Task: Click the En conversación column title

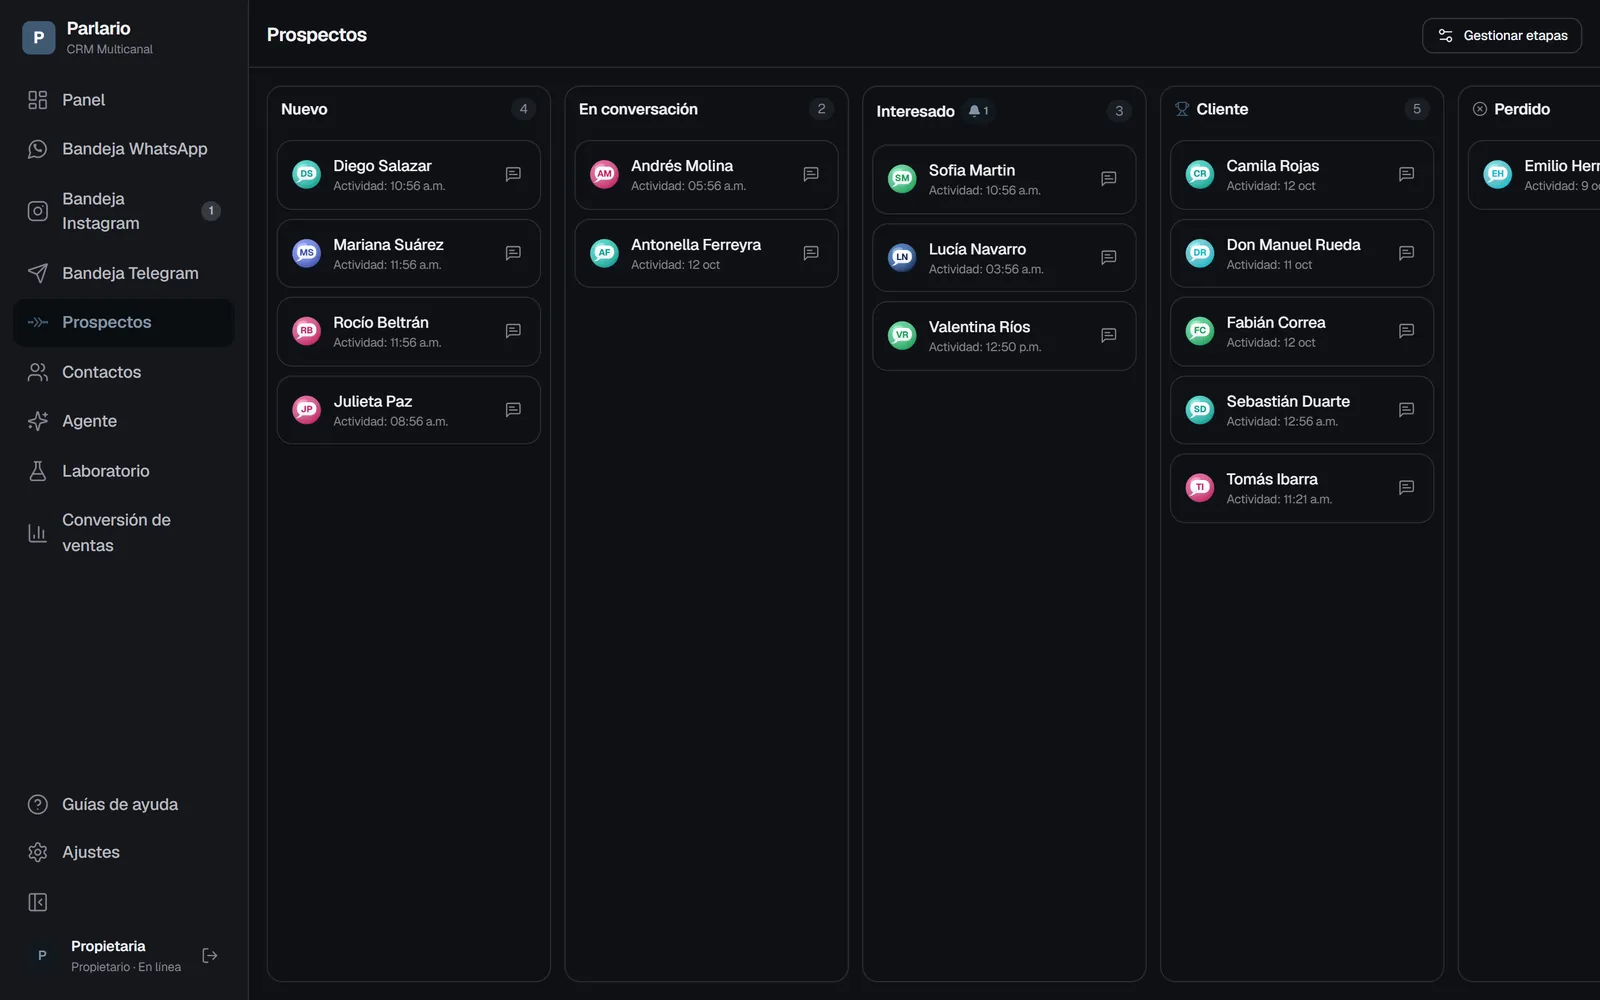Action: (x=638, y=109)
